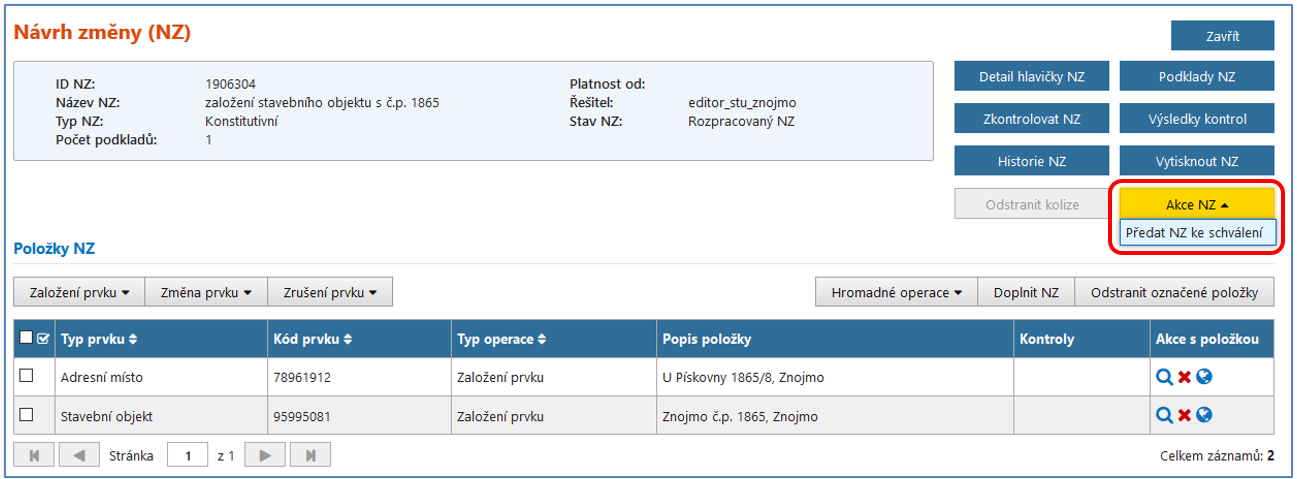Viewport: 1297px width, 479px height.
Task: Toggle select-all checkbox in table header
Action: pyautogui.click(x=27, y=339)
